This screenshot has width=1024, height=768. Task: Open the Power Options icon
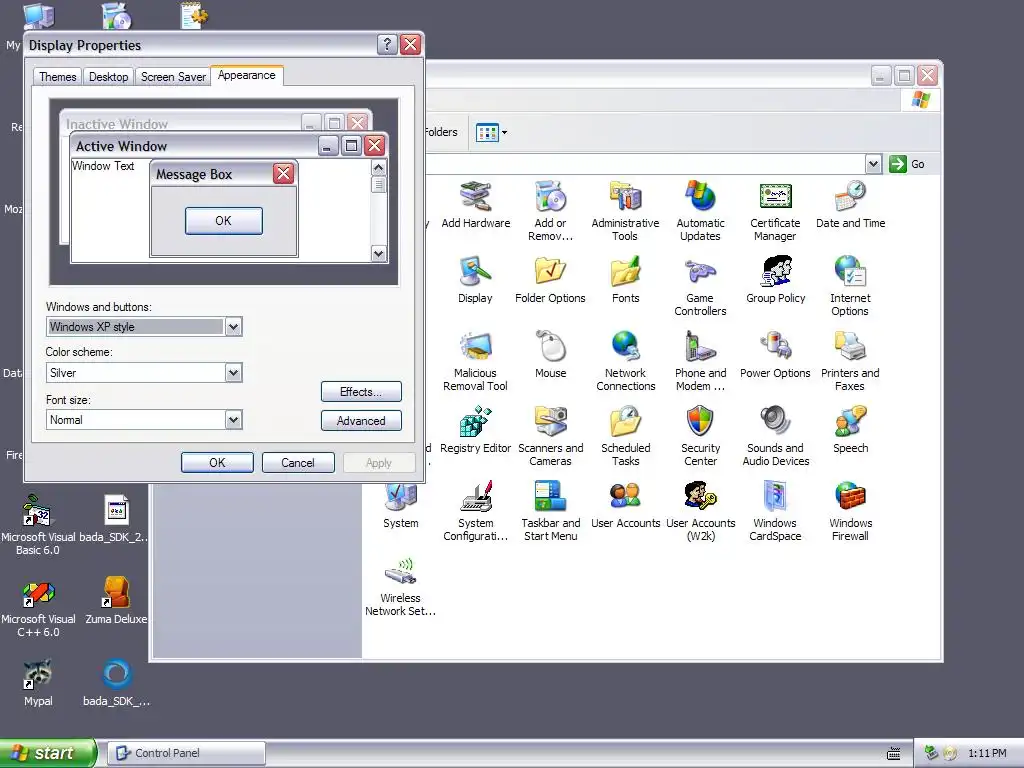coord(775,347)
